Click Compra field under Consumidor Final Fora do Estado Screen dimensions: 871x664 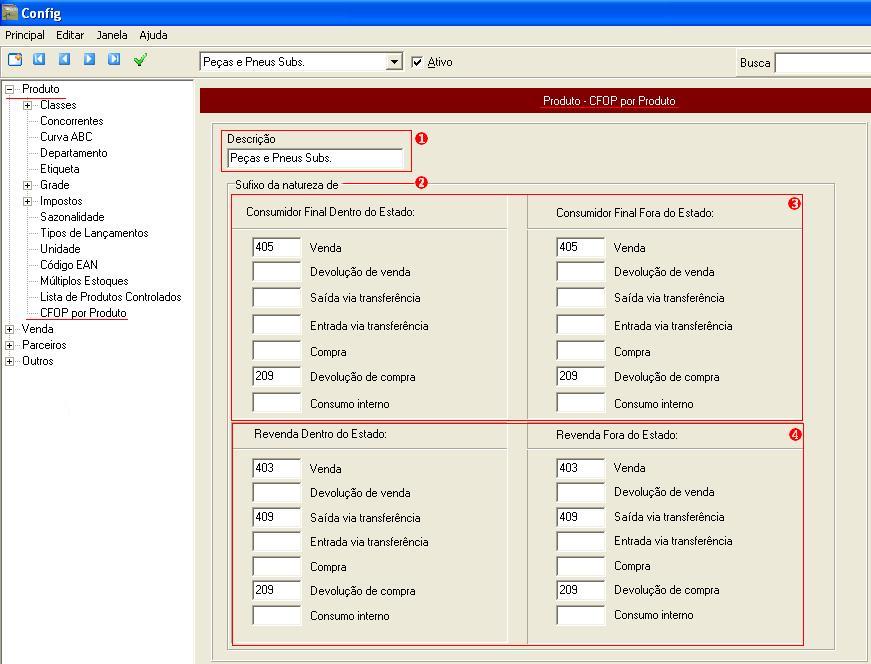coord(580,352)
